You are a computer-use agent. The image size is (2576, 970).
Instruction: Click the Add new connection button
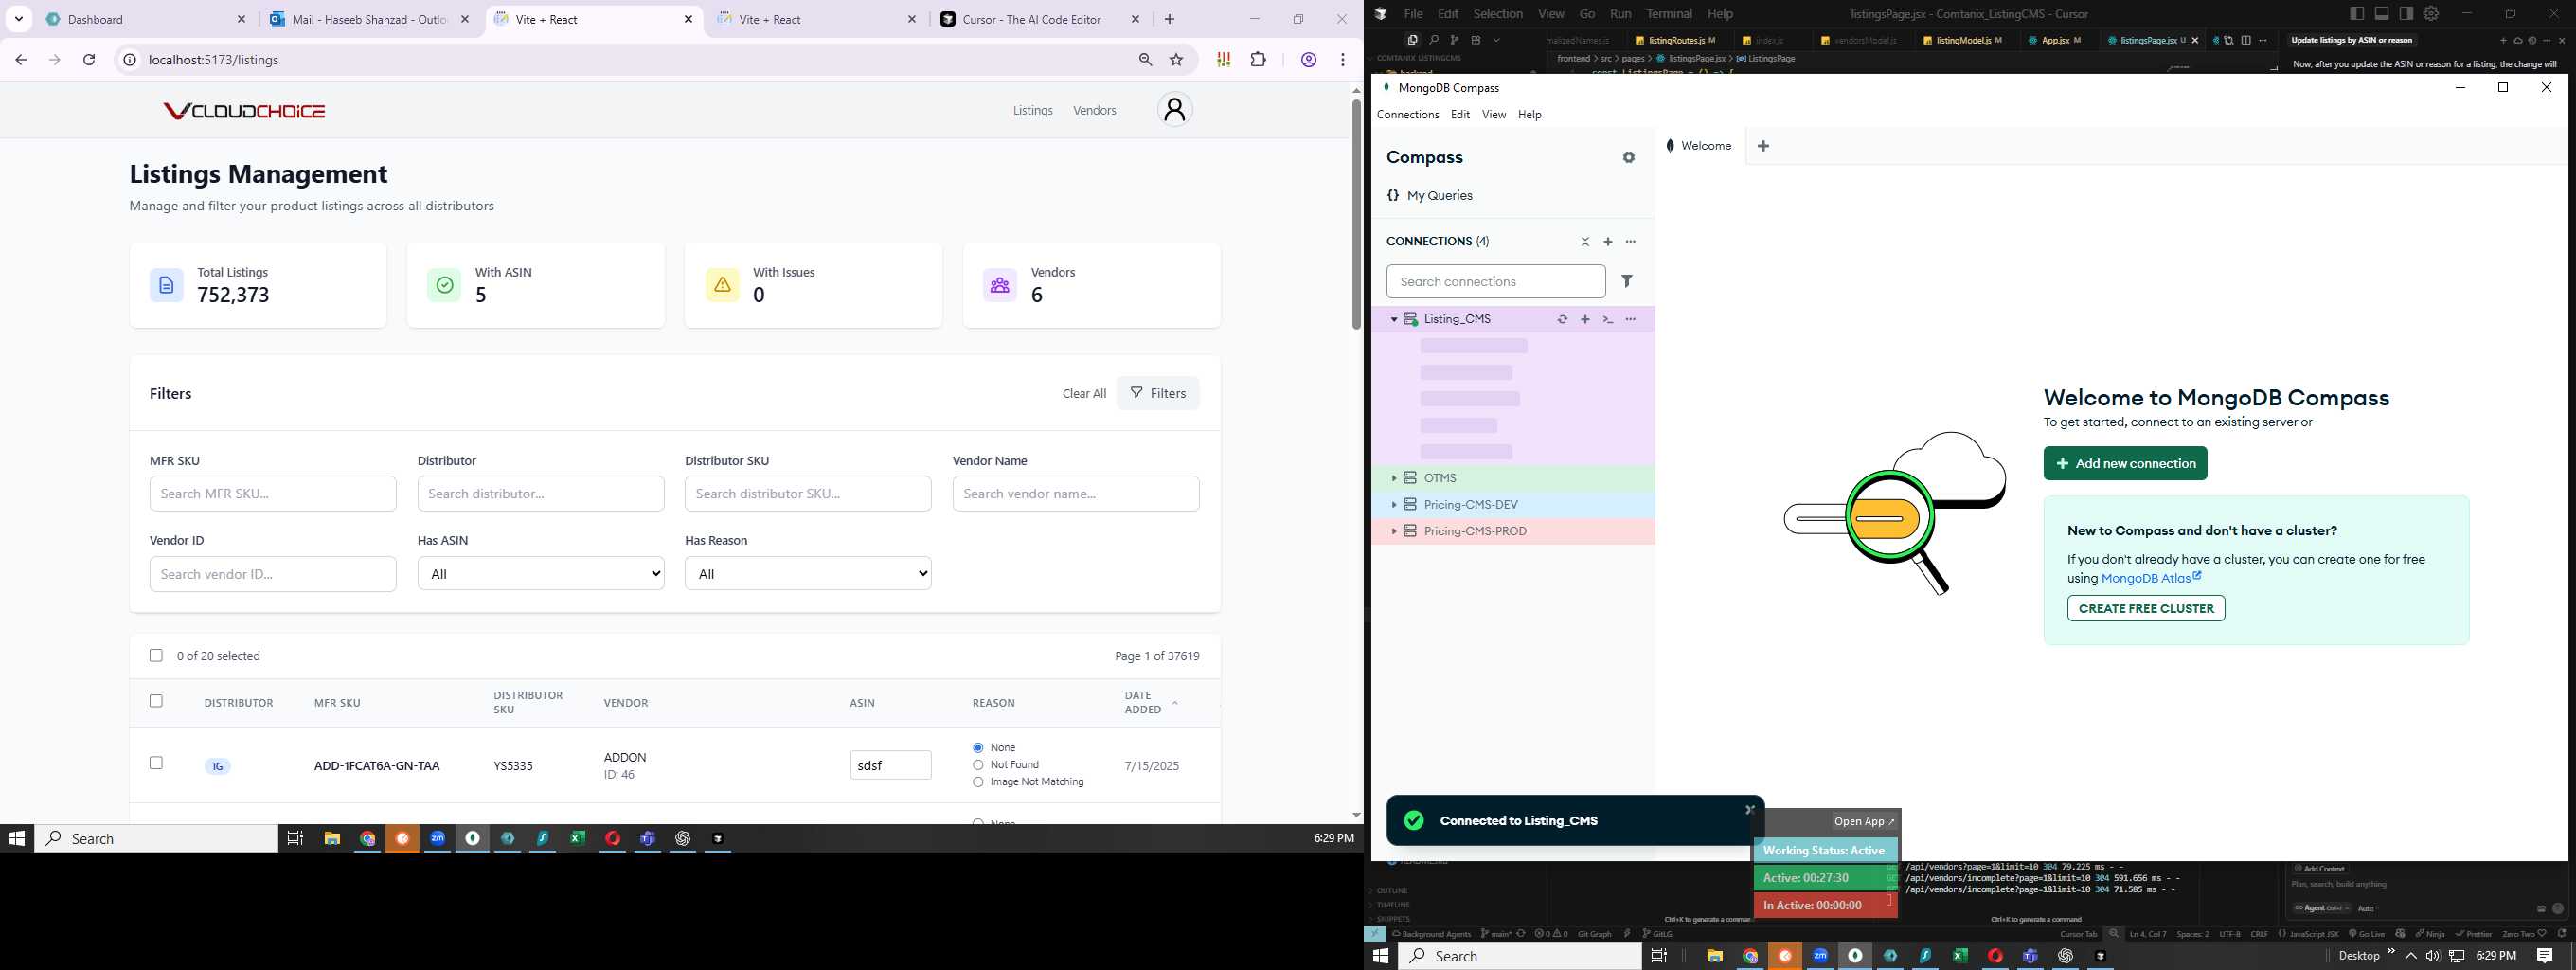(x=2125, y=463)
